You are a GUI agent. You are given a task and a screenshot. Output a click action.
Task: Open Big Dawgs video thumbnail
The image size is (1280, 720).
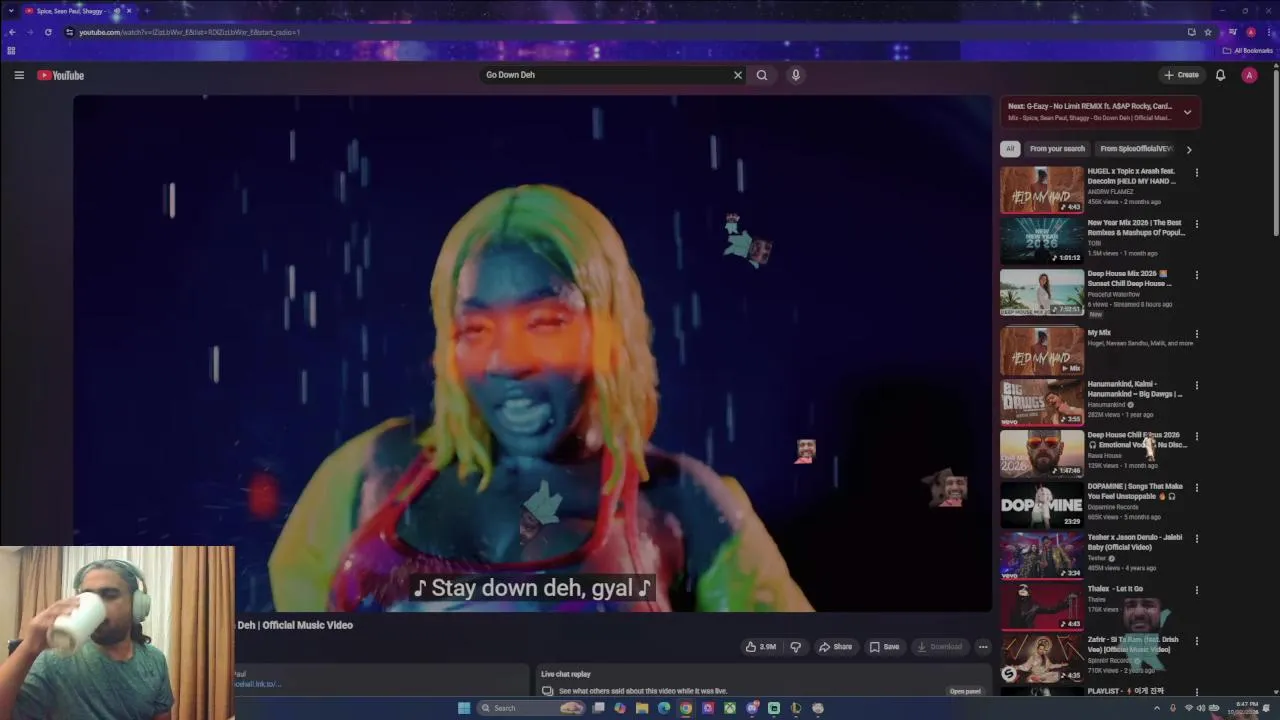pos(1042,402)
